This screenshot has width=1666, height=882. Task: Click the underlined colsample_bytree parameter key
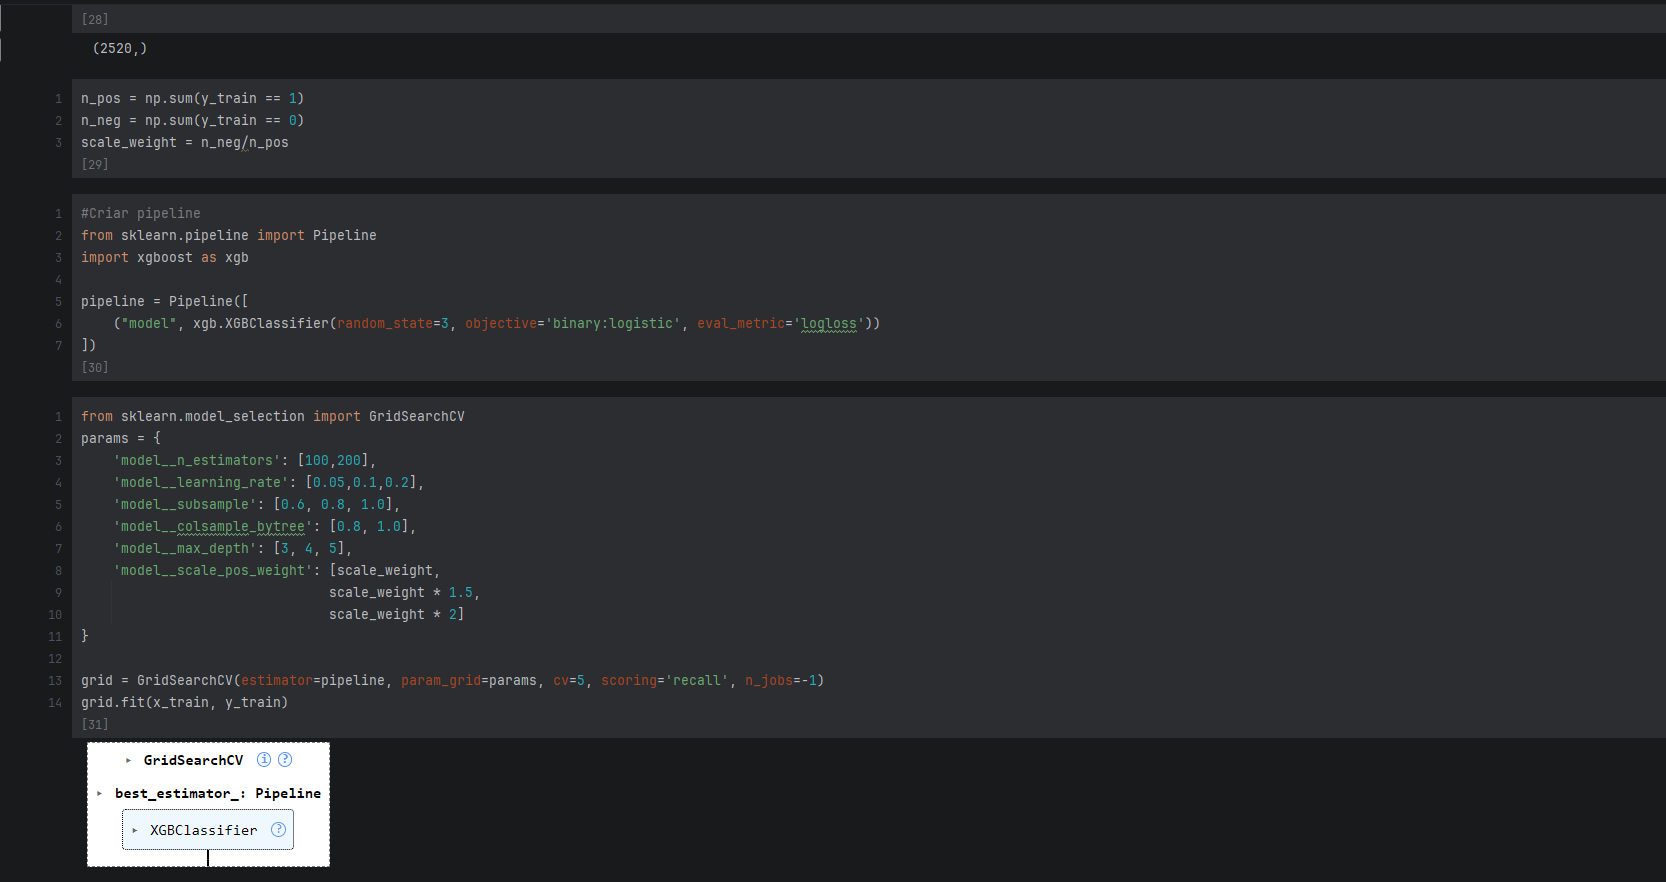pos(240,526)
